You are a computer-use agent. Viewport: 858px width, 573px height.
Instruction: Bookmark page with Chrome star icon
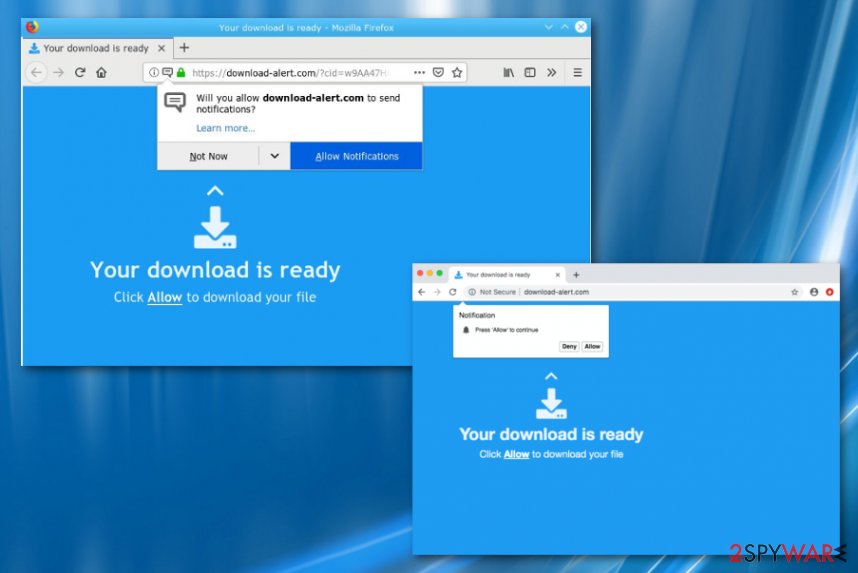[x=795, y=292]
